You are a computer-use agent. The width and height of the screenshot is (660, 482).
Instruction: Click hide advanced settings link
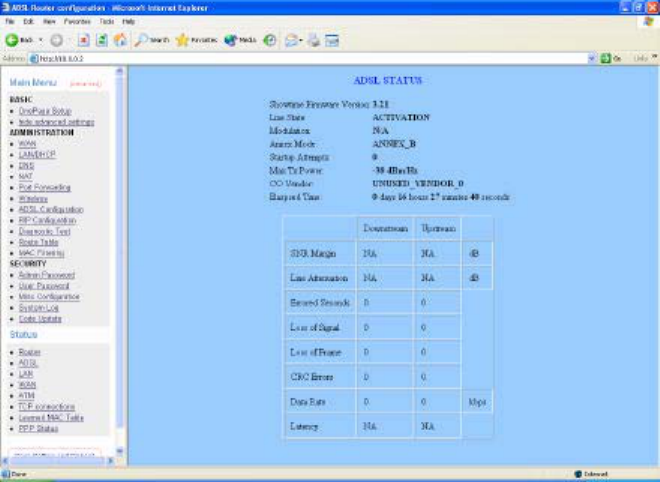coord(56,122)
